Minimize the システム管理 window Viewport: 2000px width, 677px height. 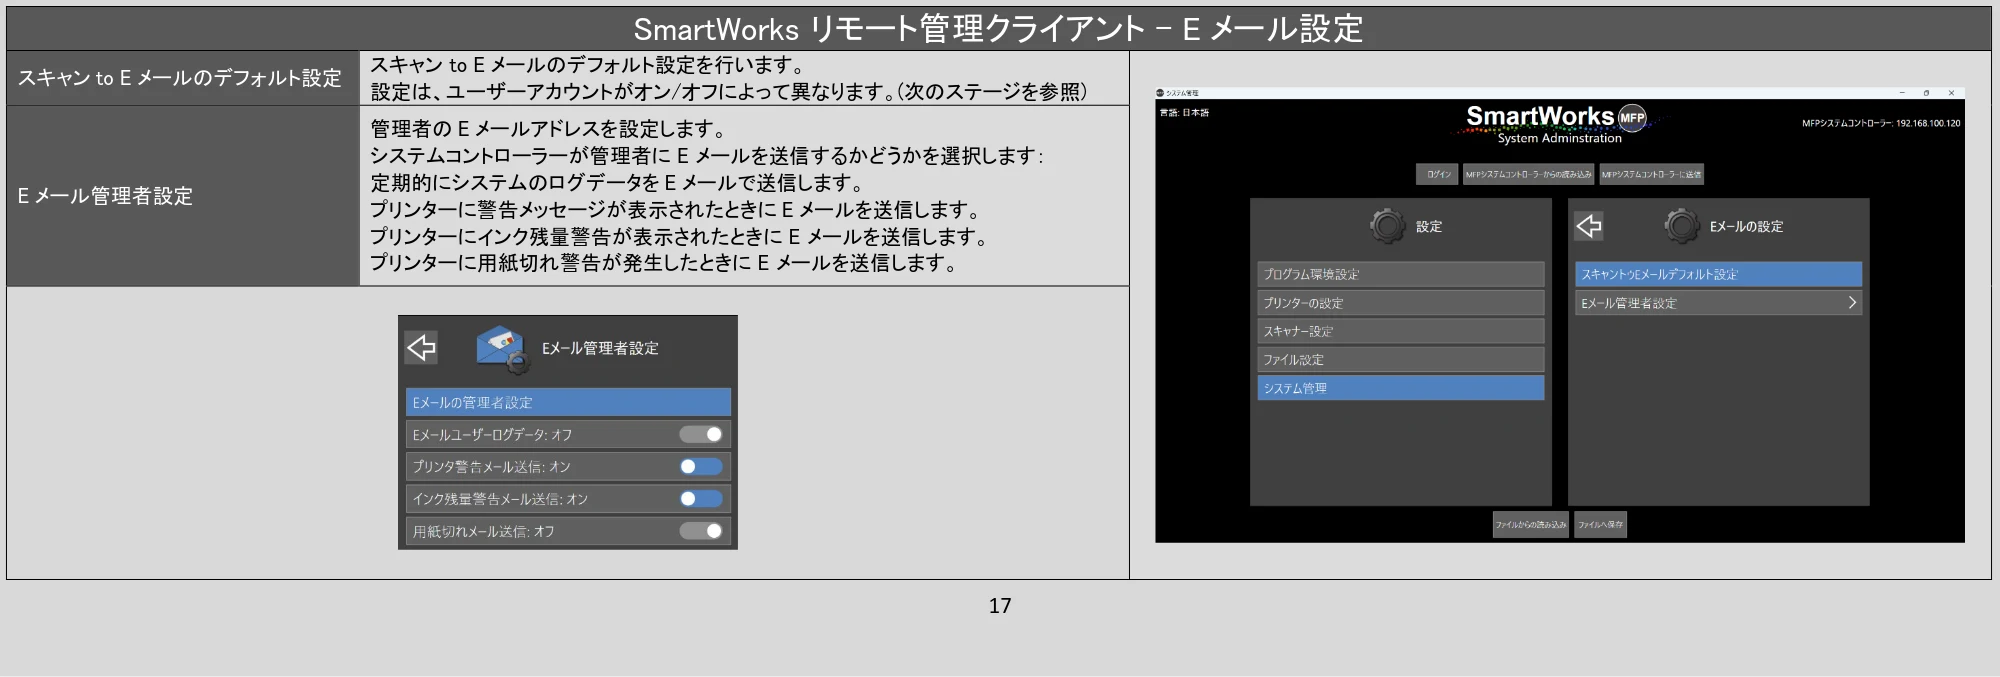(x=1901, y=93)
